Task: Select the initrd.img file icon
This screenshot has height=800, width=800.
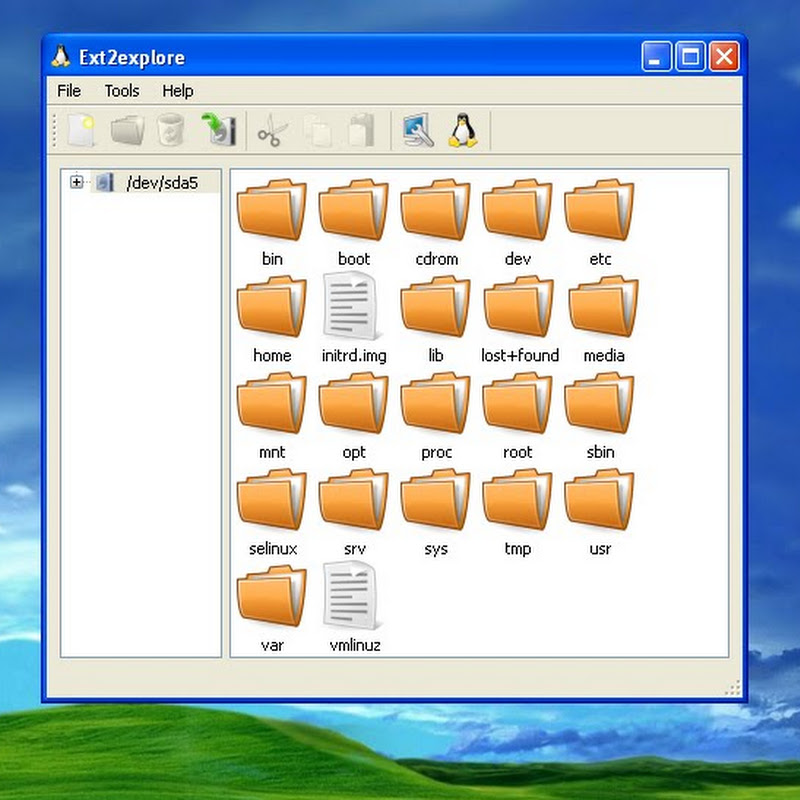Action: (x=353, y=308)
